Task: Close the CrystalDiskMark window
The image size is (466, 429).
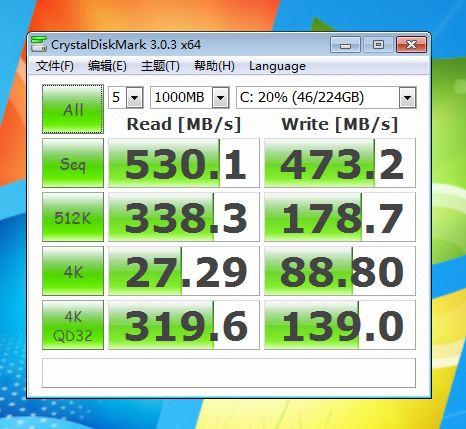Action: tap(412, 45)
